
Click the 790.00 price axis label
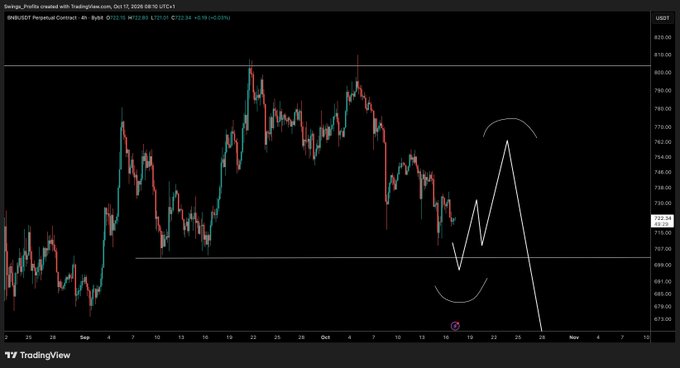coord(662,91)
